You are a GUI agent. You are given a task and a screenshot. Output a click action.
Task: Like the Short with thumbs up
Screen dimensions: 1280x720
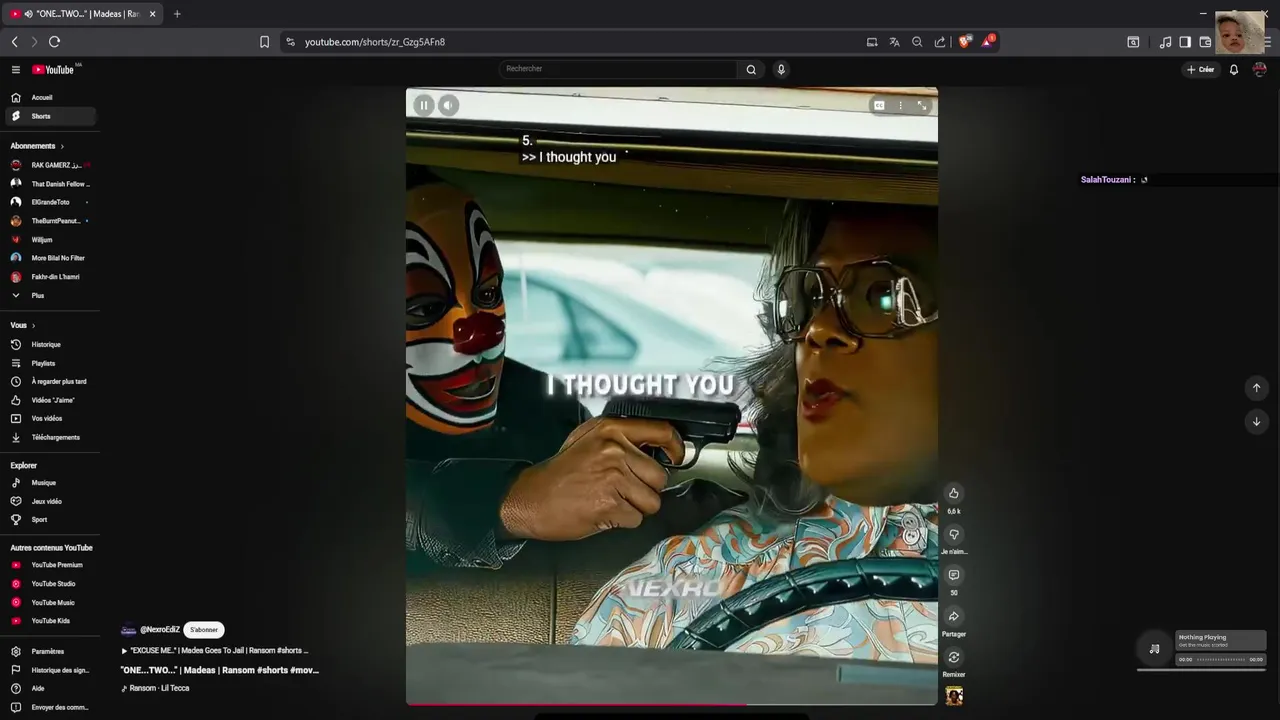tap(954, 493)
